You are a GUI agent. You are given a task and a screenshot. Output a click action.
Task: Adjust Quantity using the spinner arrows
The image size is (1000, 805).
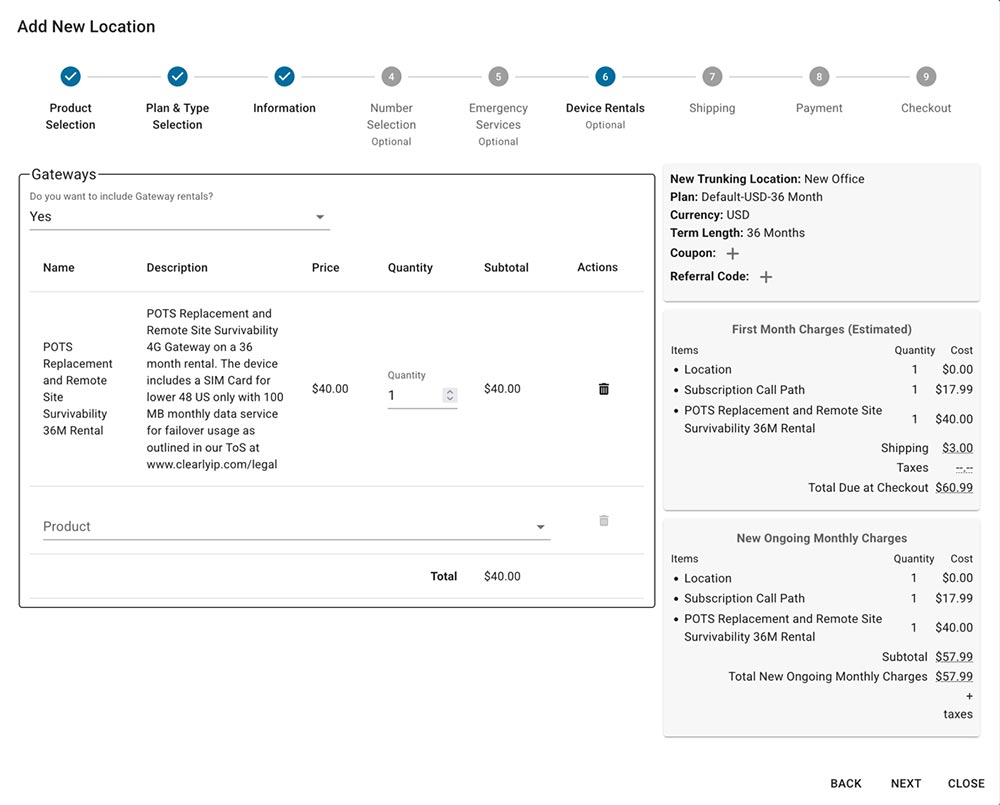tap(450, 396)
